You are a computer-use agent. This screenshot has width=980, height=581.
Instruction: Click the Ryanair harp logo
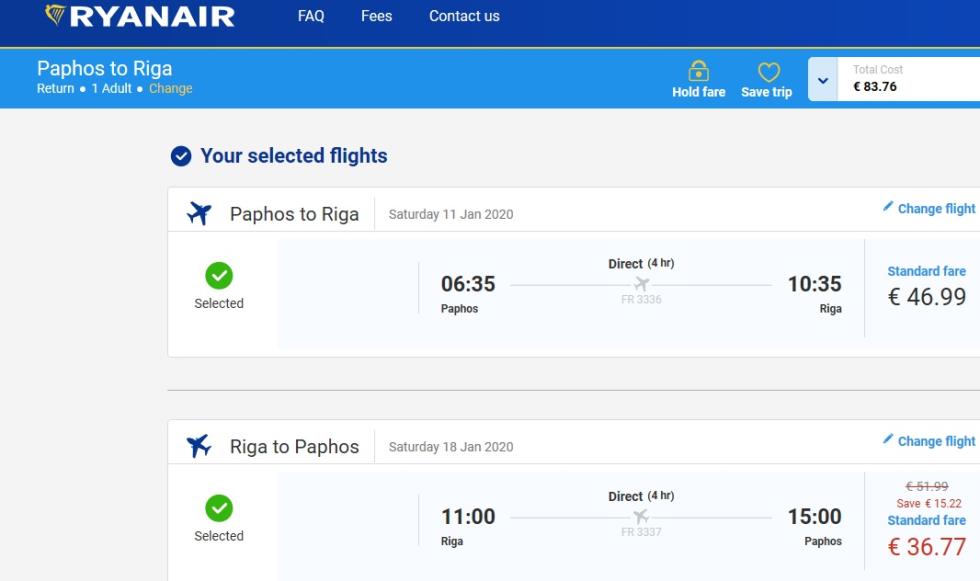55,14
